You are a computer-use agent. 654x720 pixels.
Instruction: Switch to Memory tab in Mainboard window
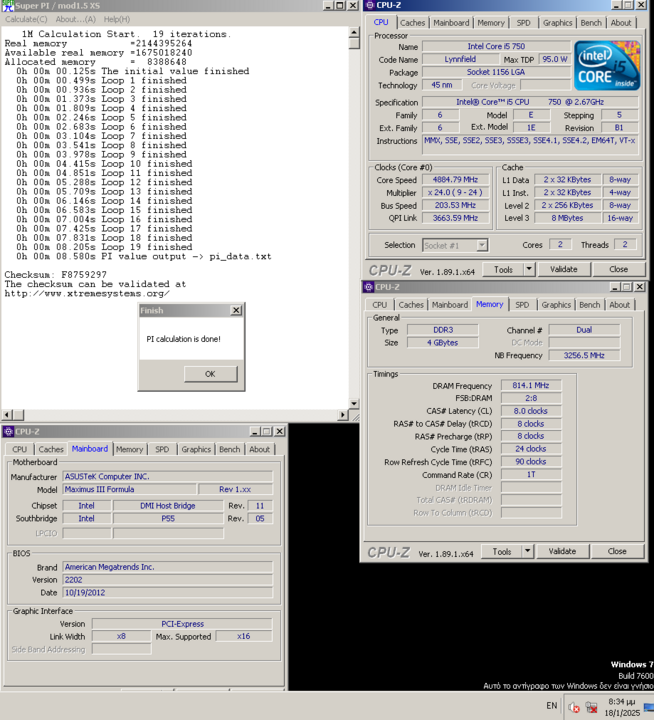(130, 449)
